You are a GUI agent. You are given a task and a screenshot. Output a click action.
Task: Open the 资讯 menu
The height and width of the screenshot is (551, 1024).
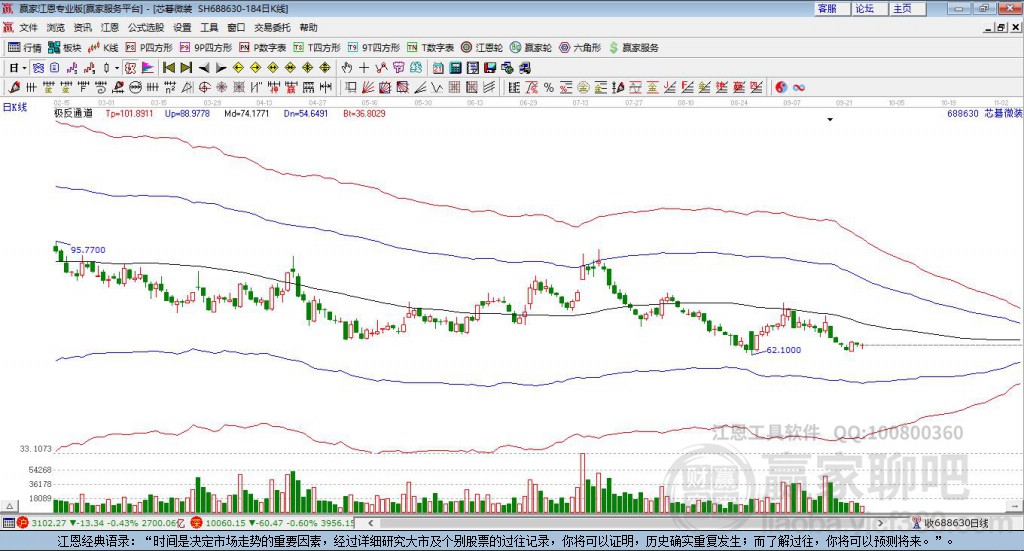[82, 27]
